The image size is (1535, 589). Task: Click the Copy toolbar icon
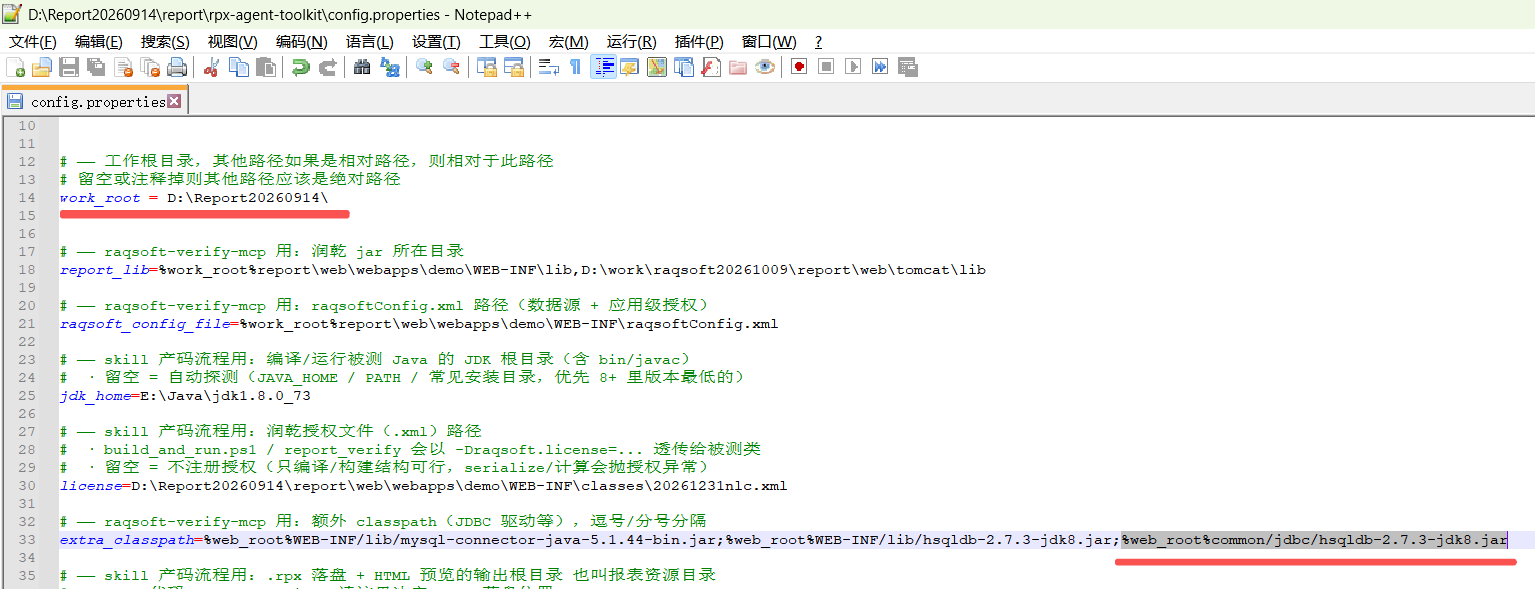point(239,67)
